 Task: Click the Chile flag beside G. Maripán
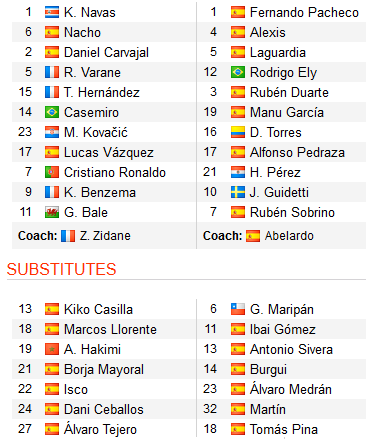point(238,309)
